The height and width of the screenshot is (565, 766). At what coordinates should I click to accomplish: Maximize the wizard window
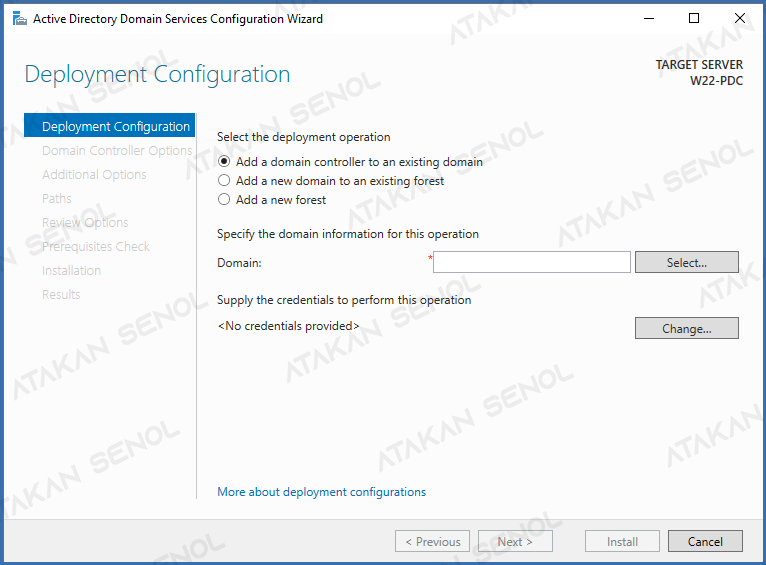click(x=694, y=19)
